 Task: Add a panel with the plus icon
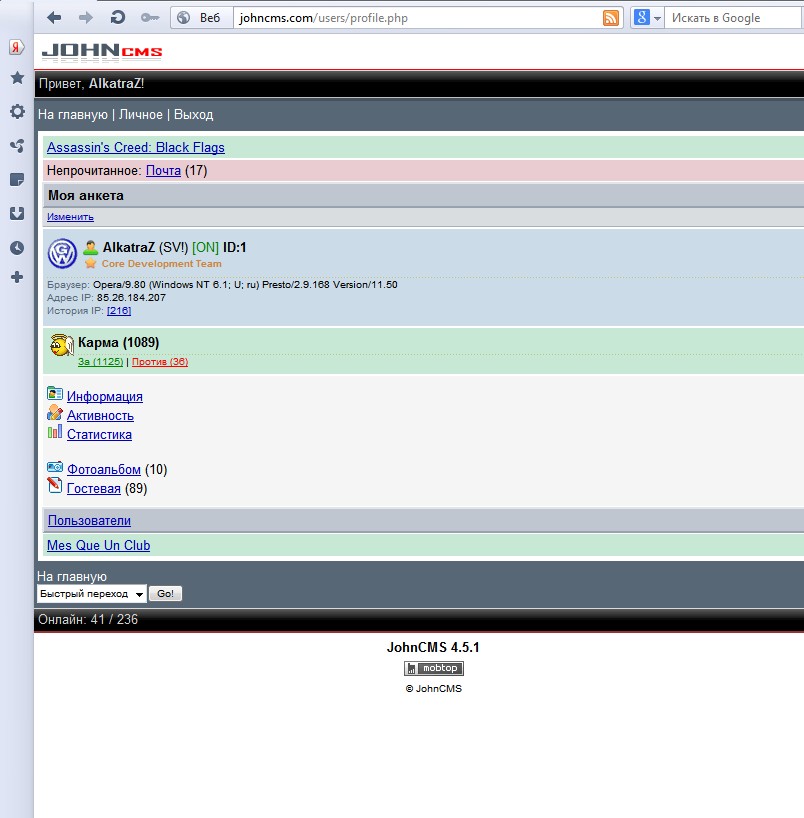17,277
